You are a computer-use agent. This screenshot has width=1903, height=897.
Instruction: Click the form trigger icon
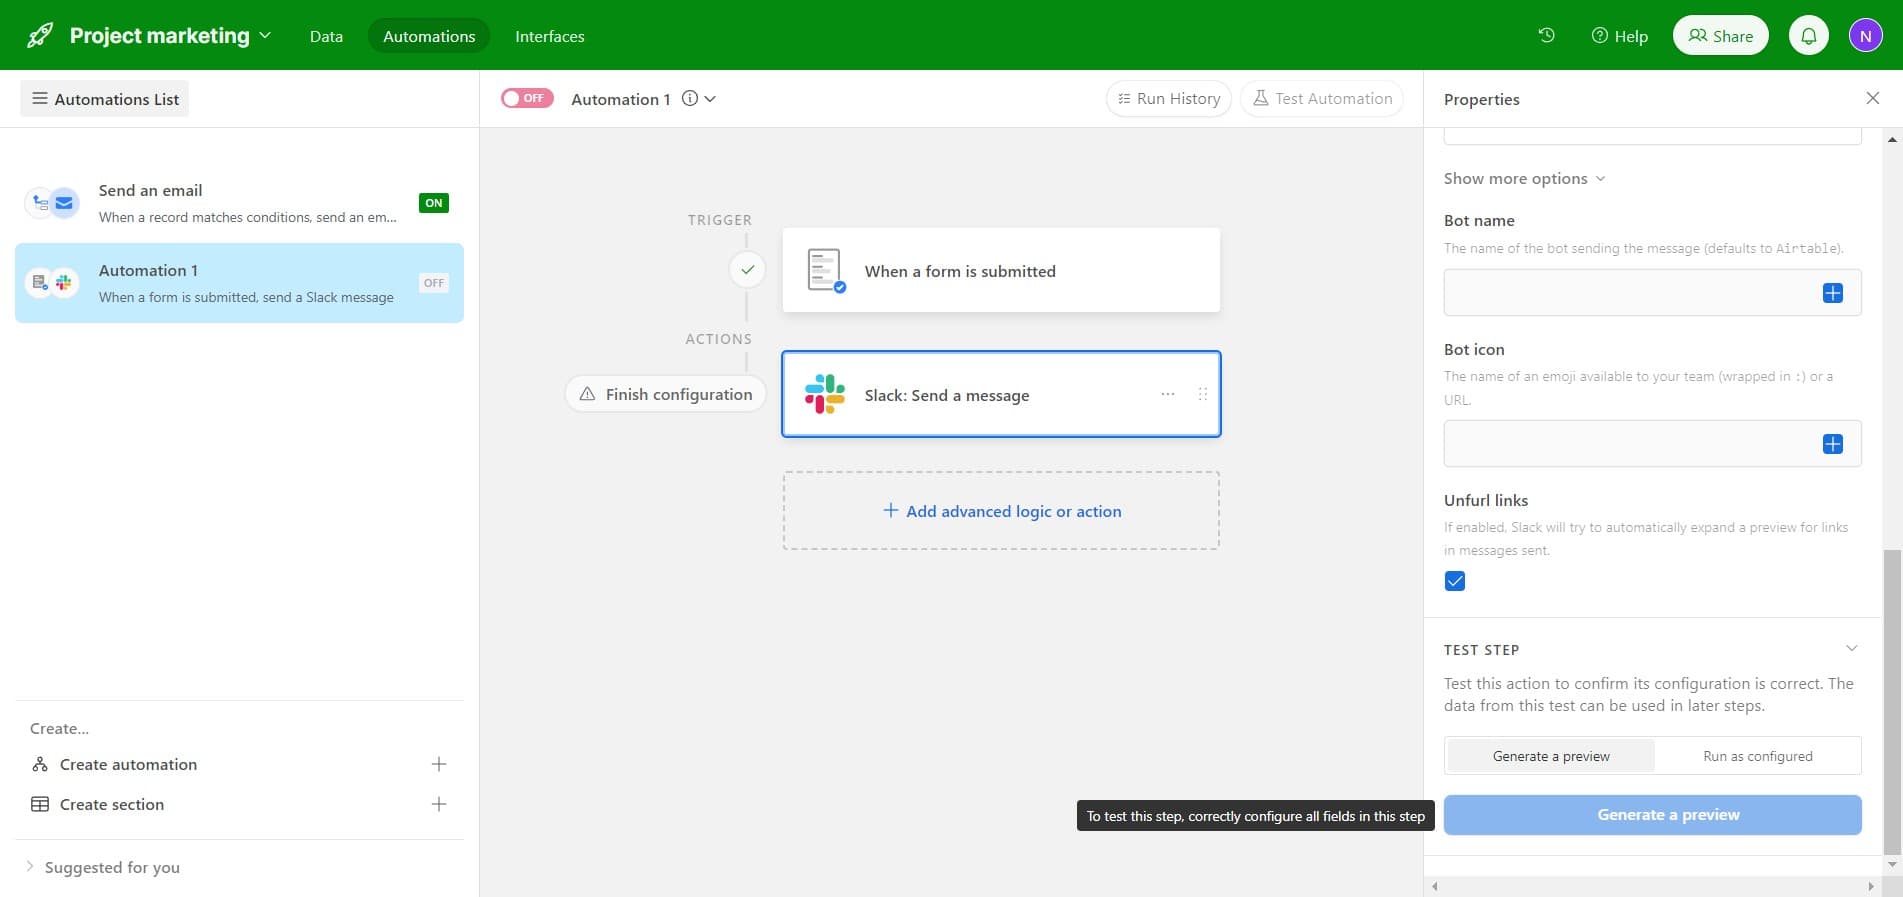825,270
